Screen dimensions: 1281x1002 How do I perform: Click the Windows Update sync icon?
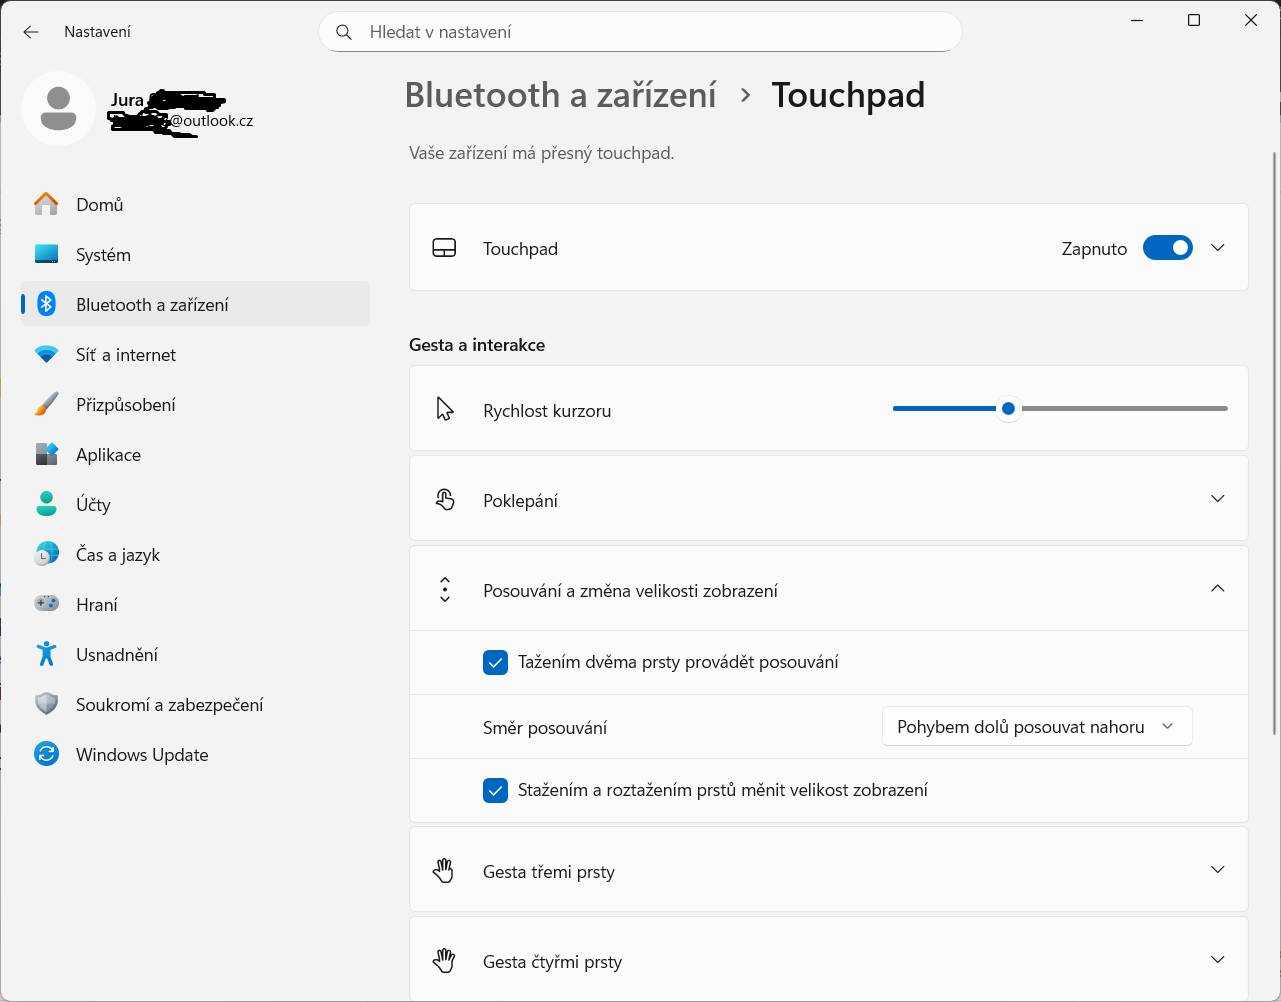[x=46, y=754]
